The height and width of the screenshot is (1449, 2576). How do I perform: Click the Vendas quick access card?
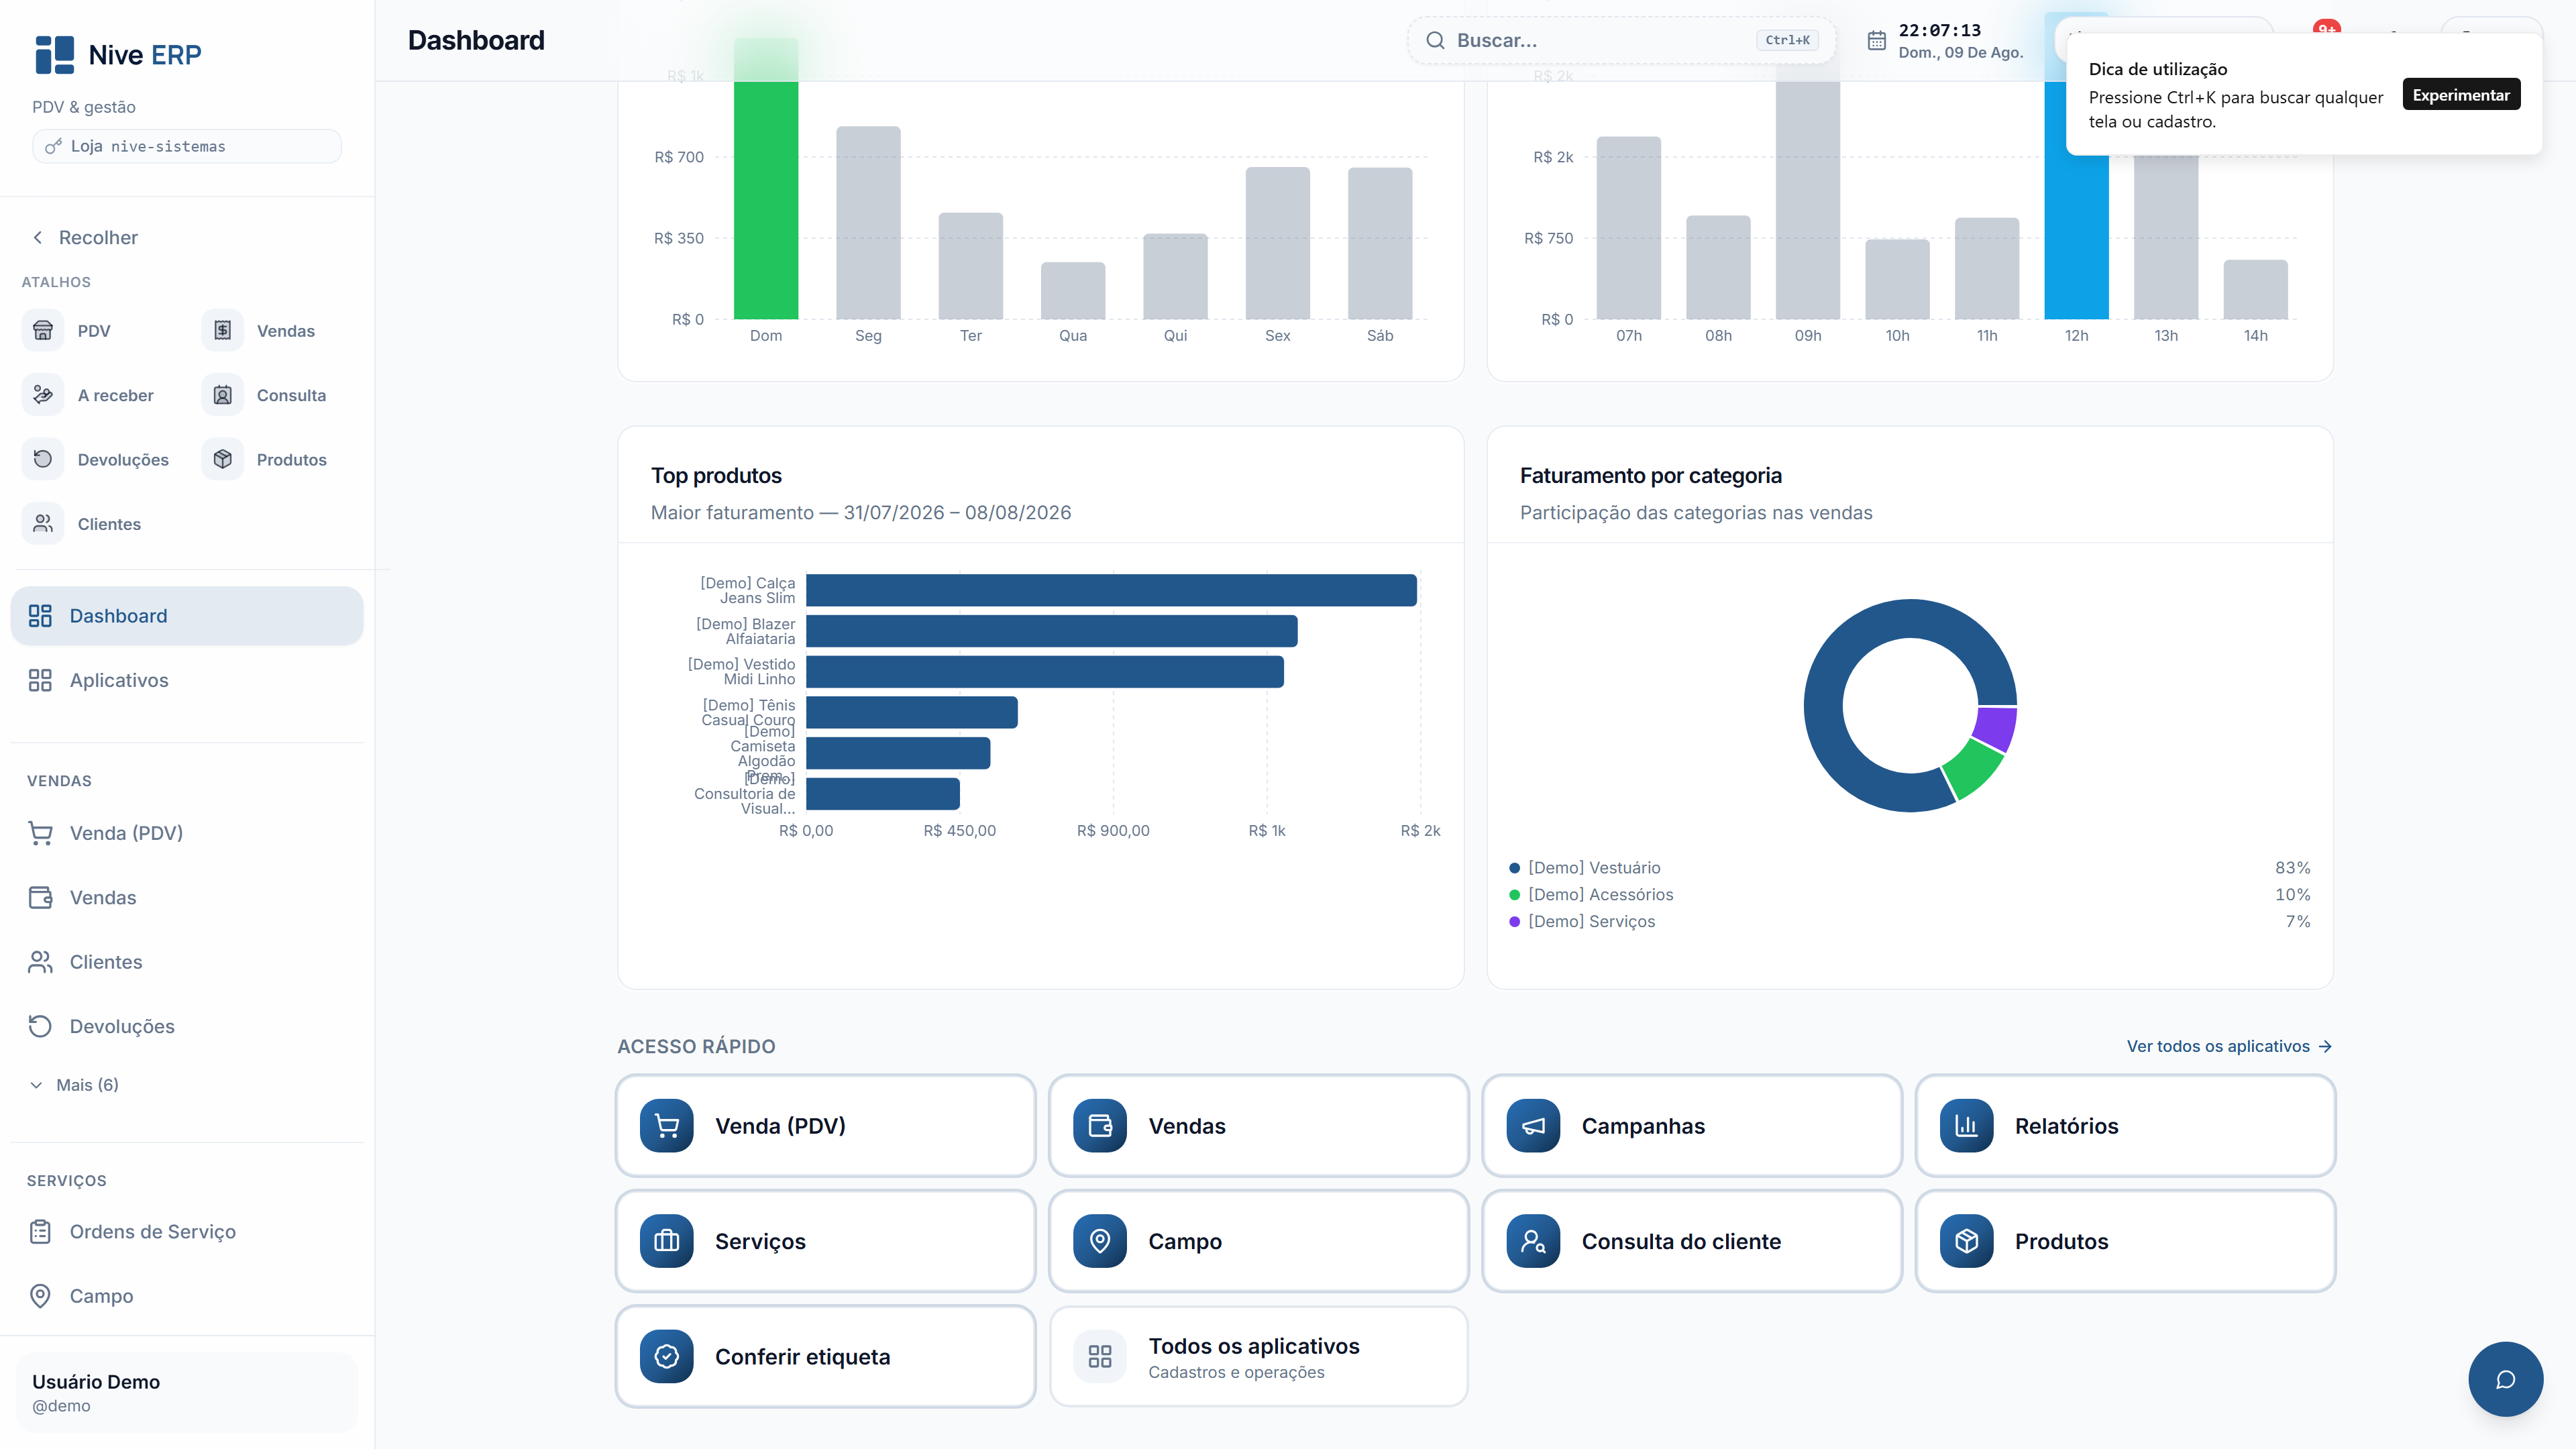click(x=1258, y=1126)
